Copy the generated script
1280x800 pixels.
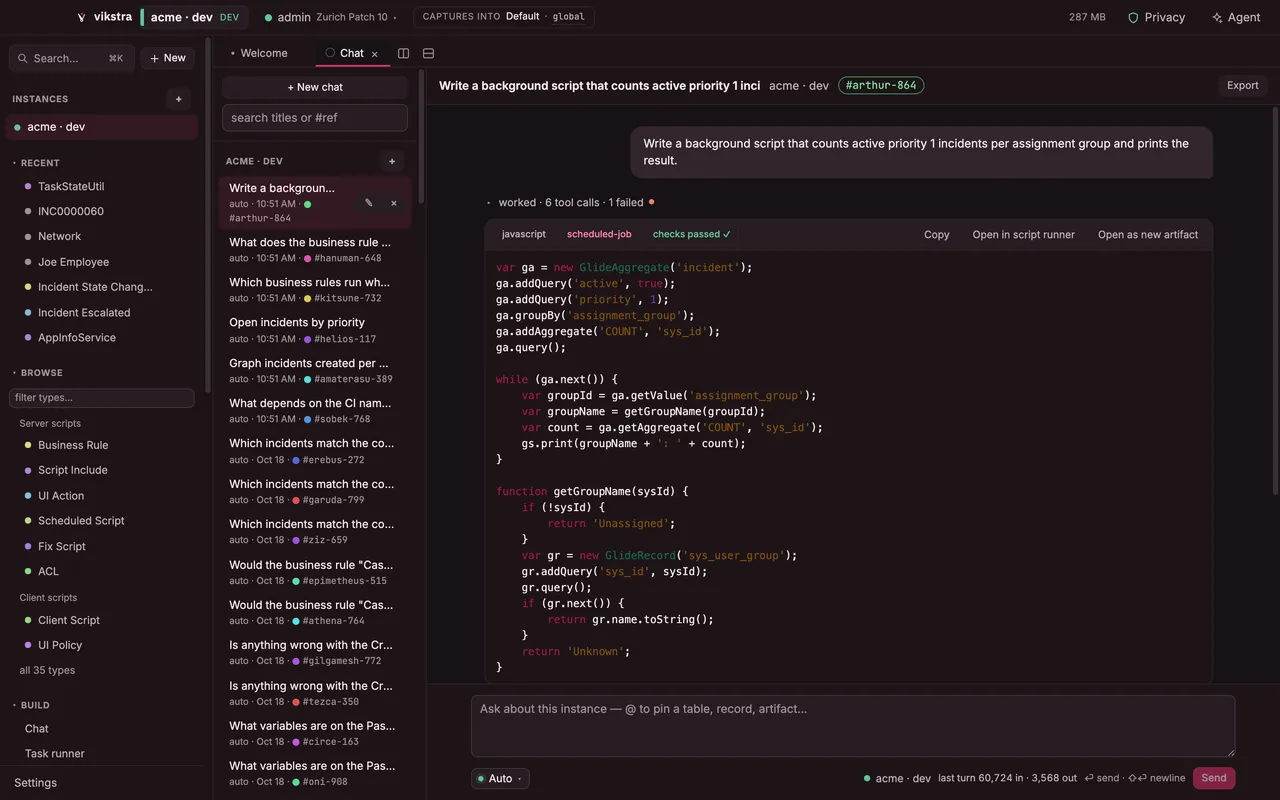937,234
